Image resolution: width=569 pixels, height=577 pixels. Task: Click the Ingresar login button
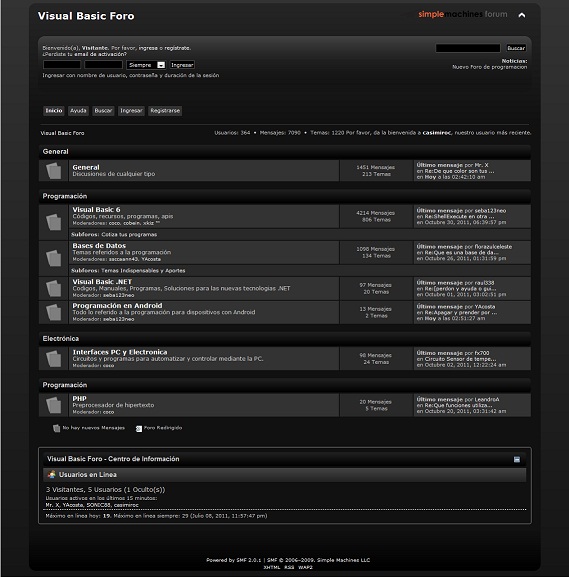point(182,65)
